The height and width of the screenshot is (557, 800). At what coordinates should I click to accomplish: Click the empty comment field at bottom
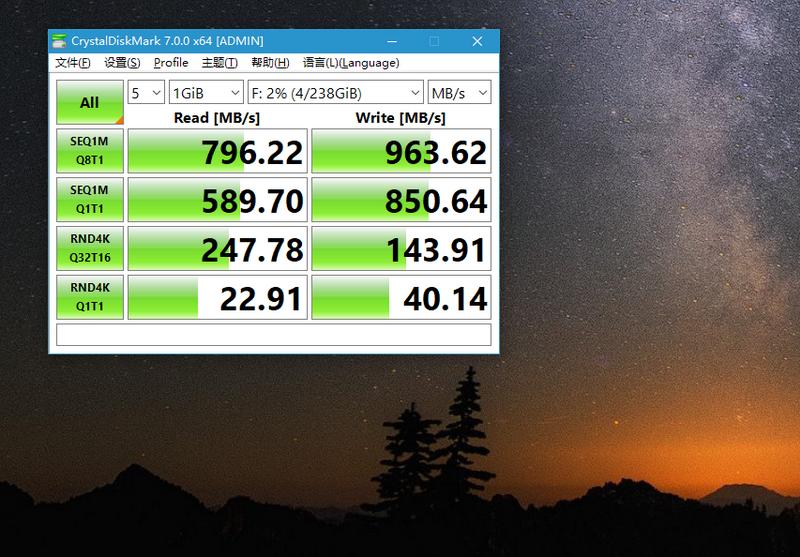coord(273,335)
